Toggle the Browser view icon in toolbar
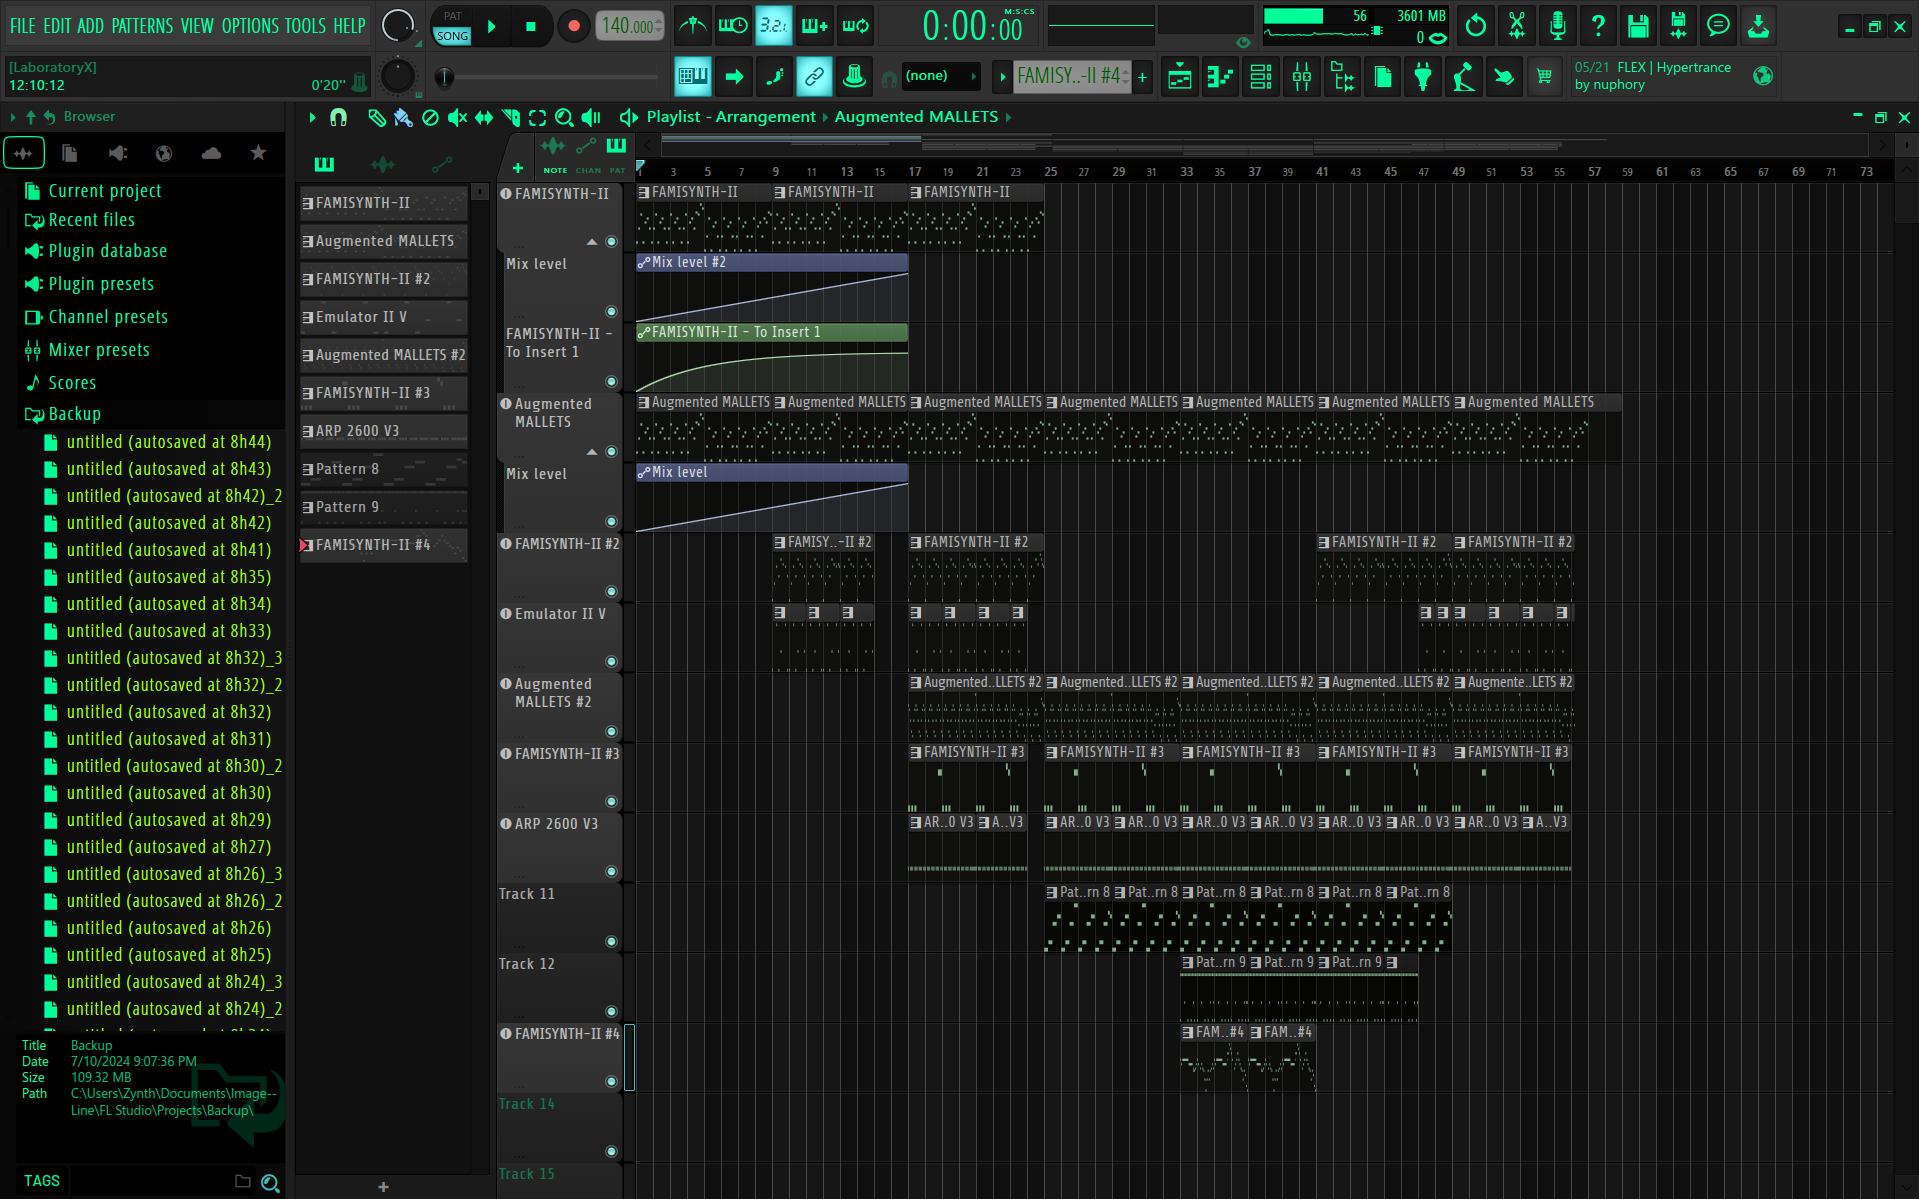Screen dimensions: 1919x1199 [1343, 76]
